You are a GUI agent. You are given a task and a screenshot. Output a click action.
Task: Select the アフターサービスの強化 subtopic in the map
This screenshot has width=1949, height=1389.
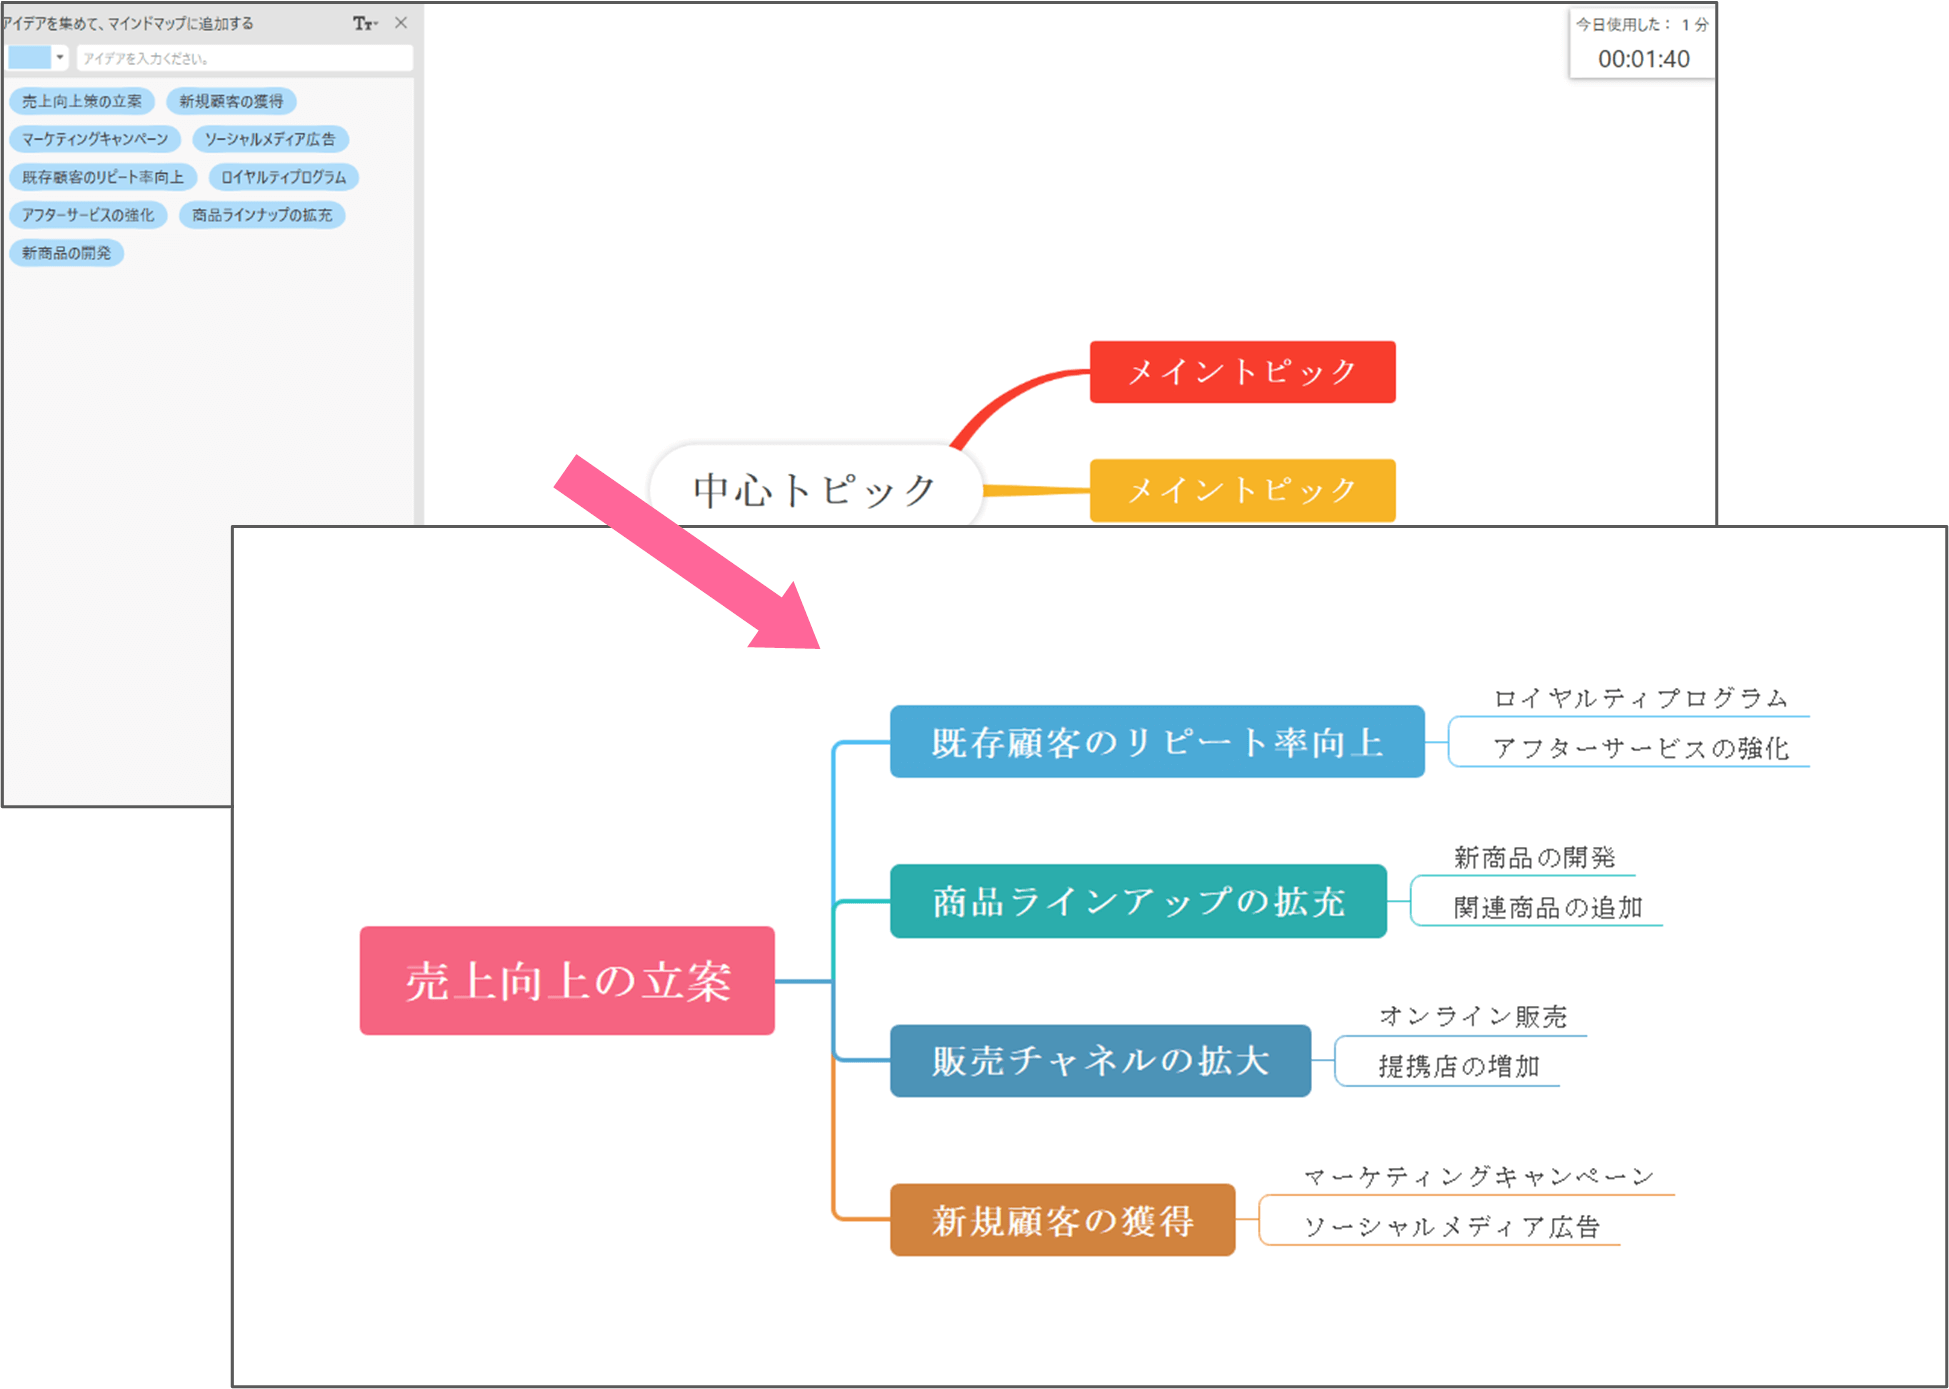(x=1640, y=748)
